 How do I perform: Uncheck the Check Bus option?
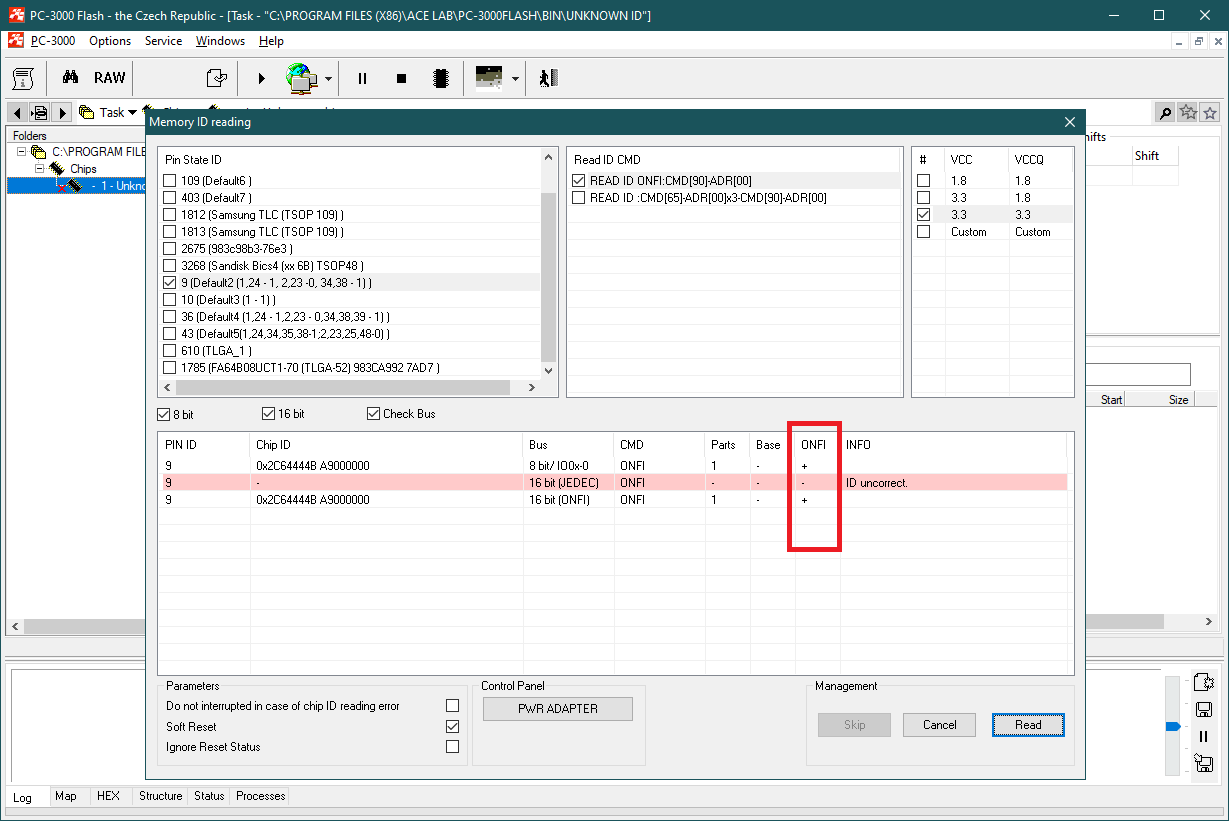[374, 414]
